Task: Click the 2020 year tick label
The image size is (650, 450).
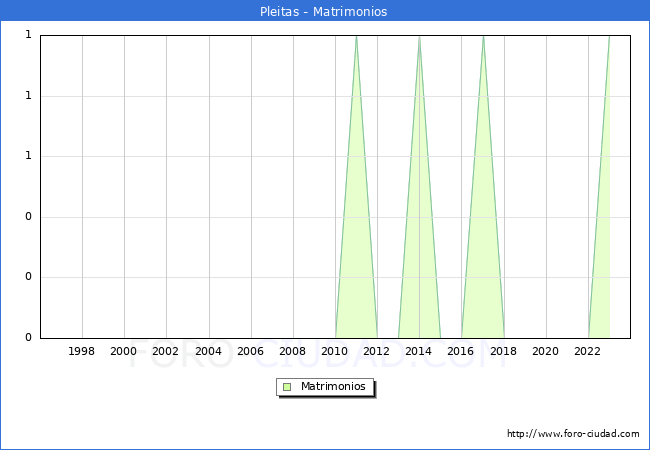Action: click(x=546, y=351)
